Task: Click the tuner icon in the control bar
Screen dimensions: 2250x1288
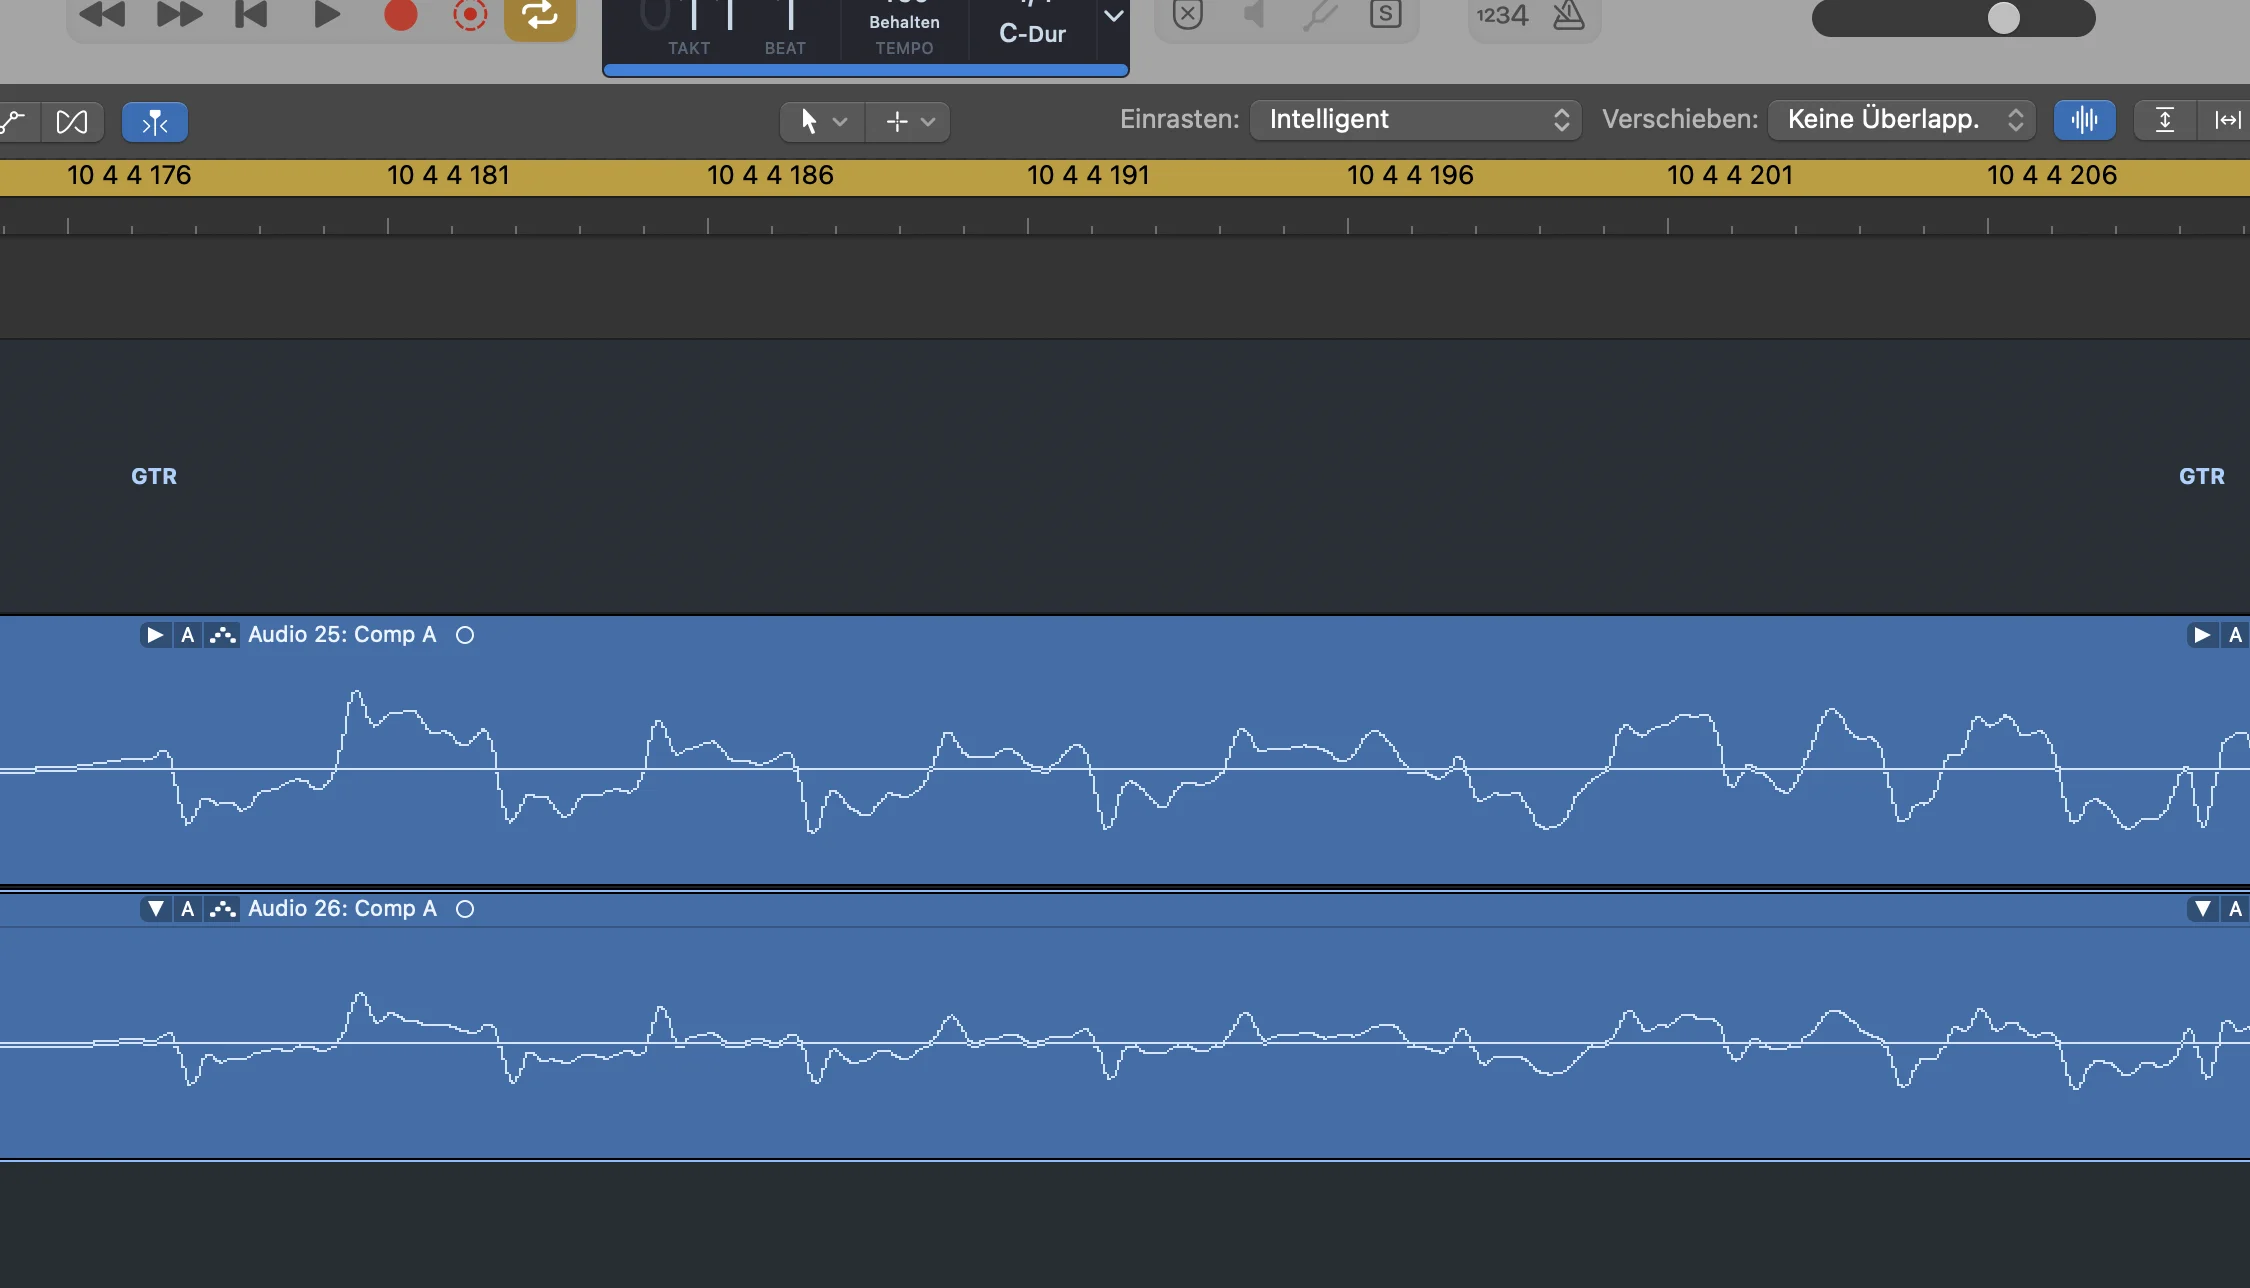Action: (1320, 14)
